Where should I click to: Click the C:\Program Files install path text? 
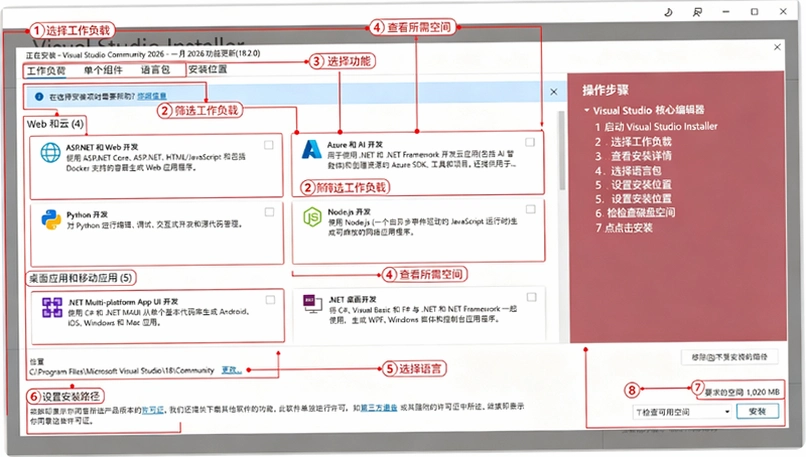click(x=121, y=371)
